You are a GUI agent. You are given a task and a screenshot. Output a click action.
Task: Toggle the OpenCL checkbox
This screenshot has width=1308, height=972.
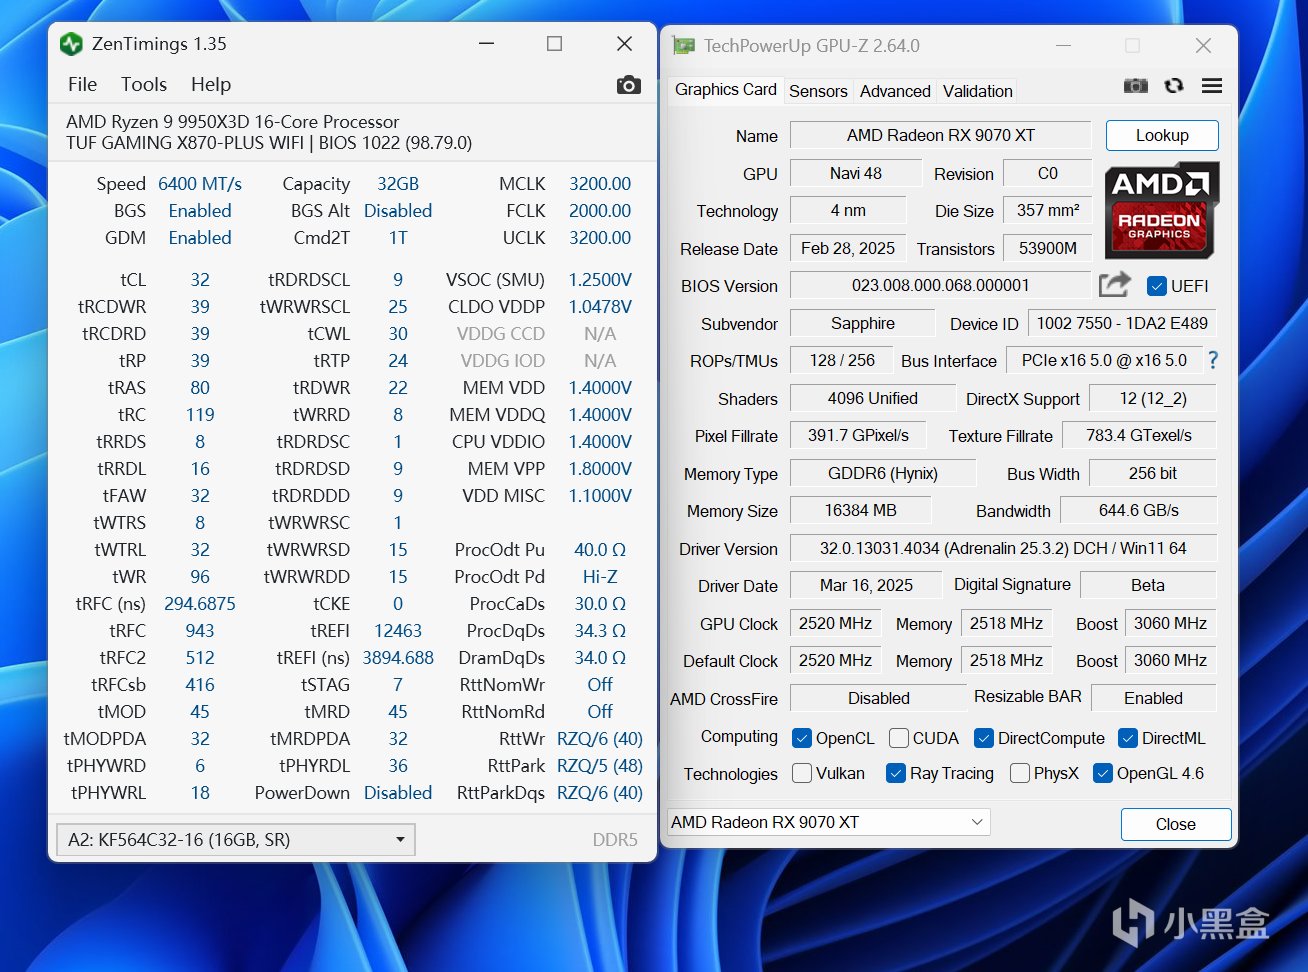pos(802,738)
